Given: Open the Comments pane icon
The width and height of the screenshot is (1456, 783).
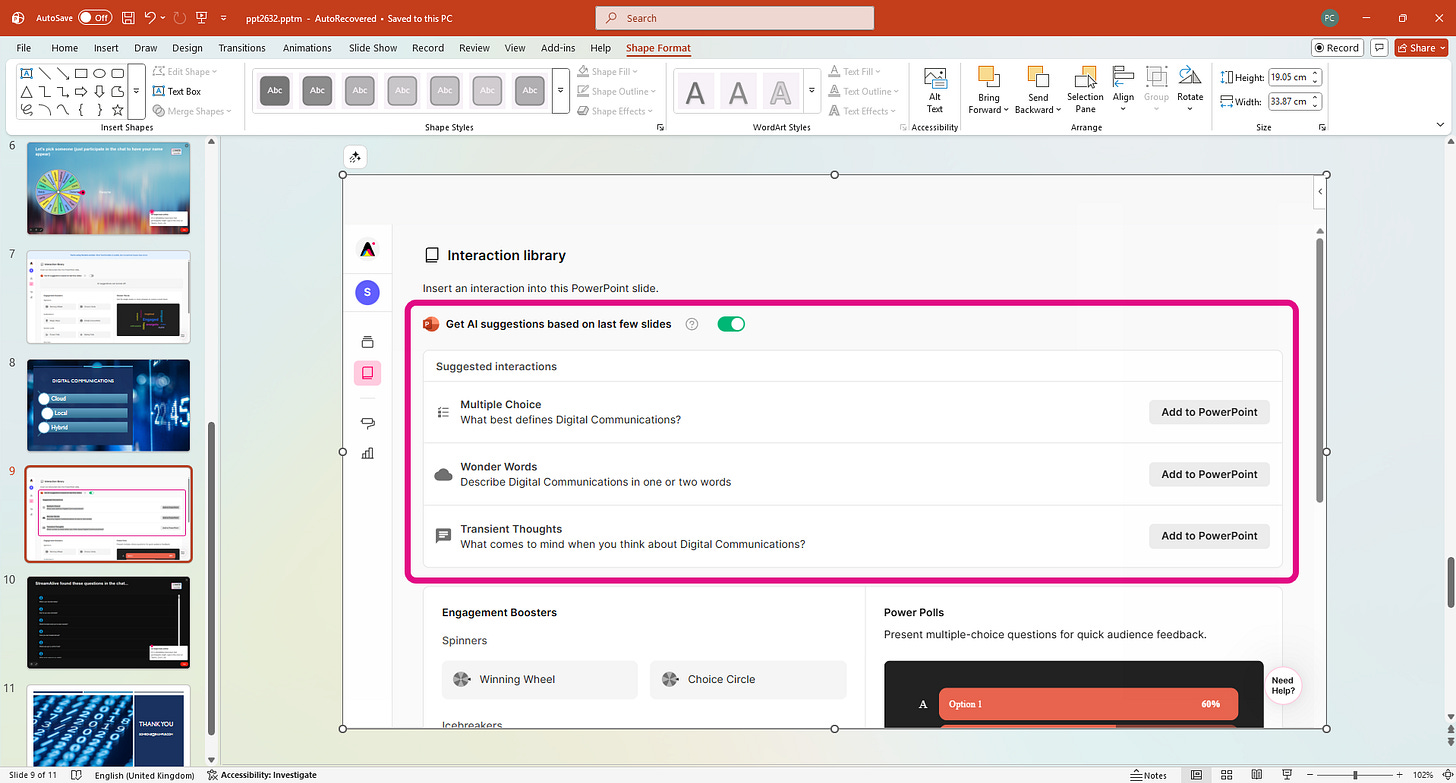Looking at the screenshot, I should tap(1380, 47).
